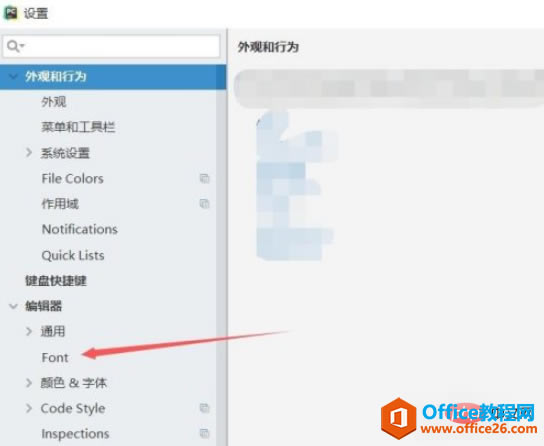The image size is (544, 446).
Task: Collapse the 外观和行为 section chevron
Action: (13, 76)
